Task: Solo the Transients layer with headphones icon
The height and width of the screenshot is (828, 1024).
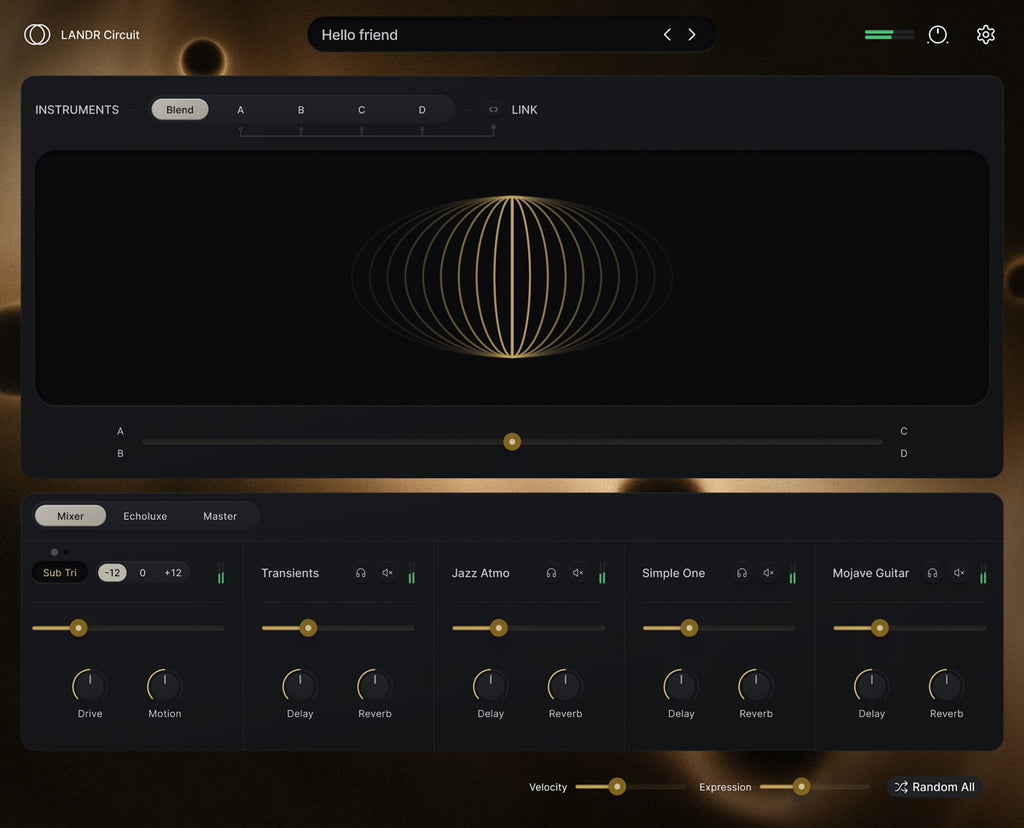Action: coord(360,573)
